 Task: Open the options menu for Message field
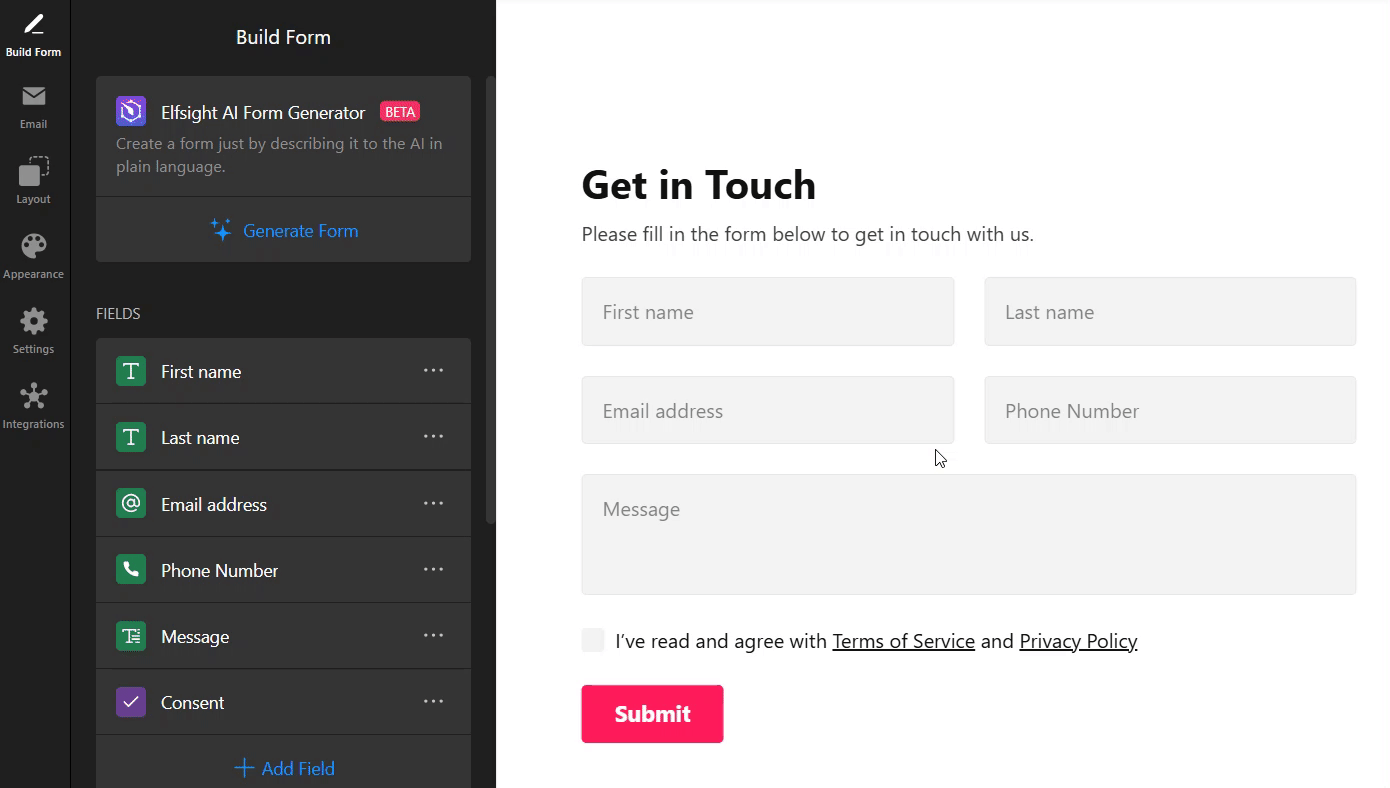point(433,636)
